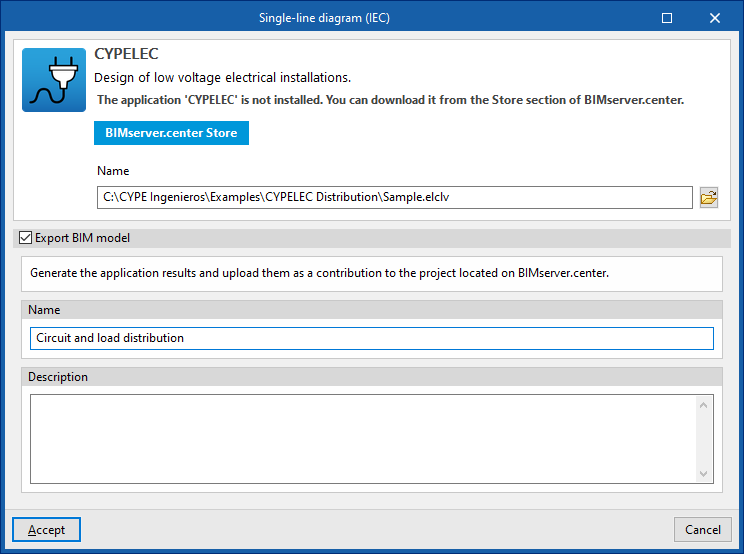
Task: Open the file browser folder icon
Action: [x=709, y=198]
